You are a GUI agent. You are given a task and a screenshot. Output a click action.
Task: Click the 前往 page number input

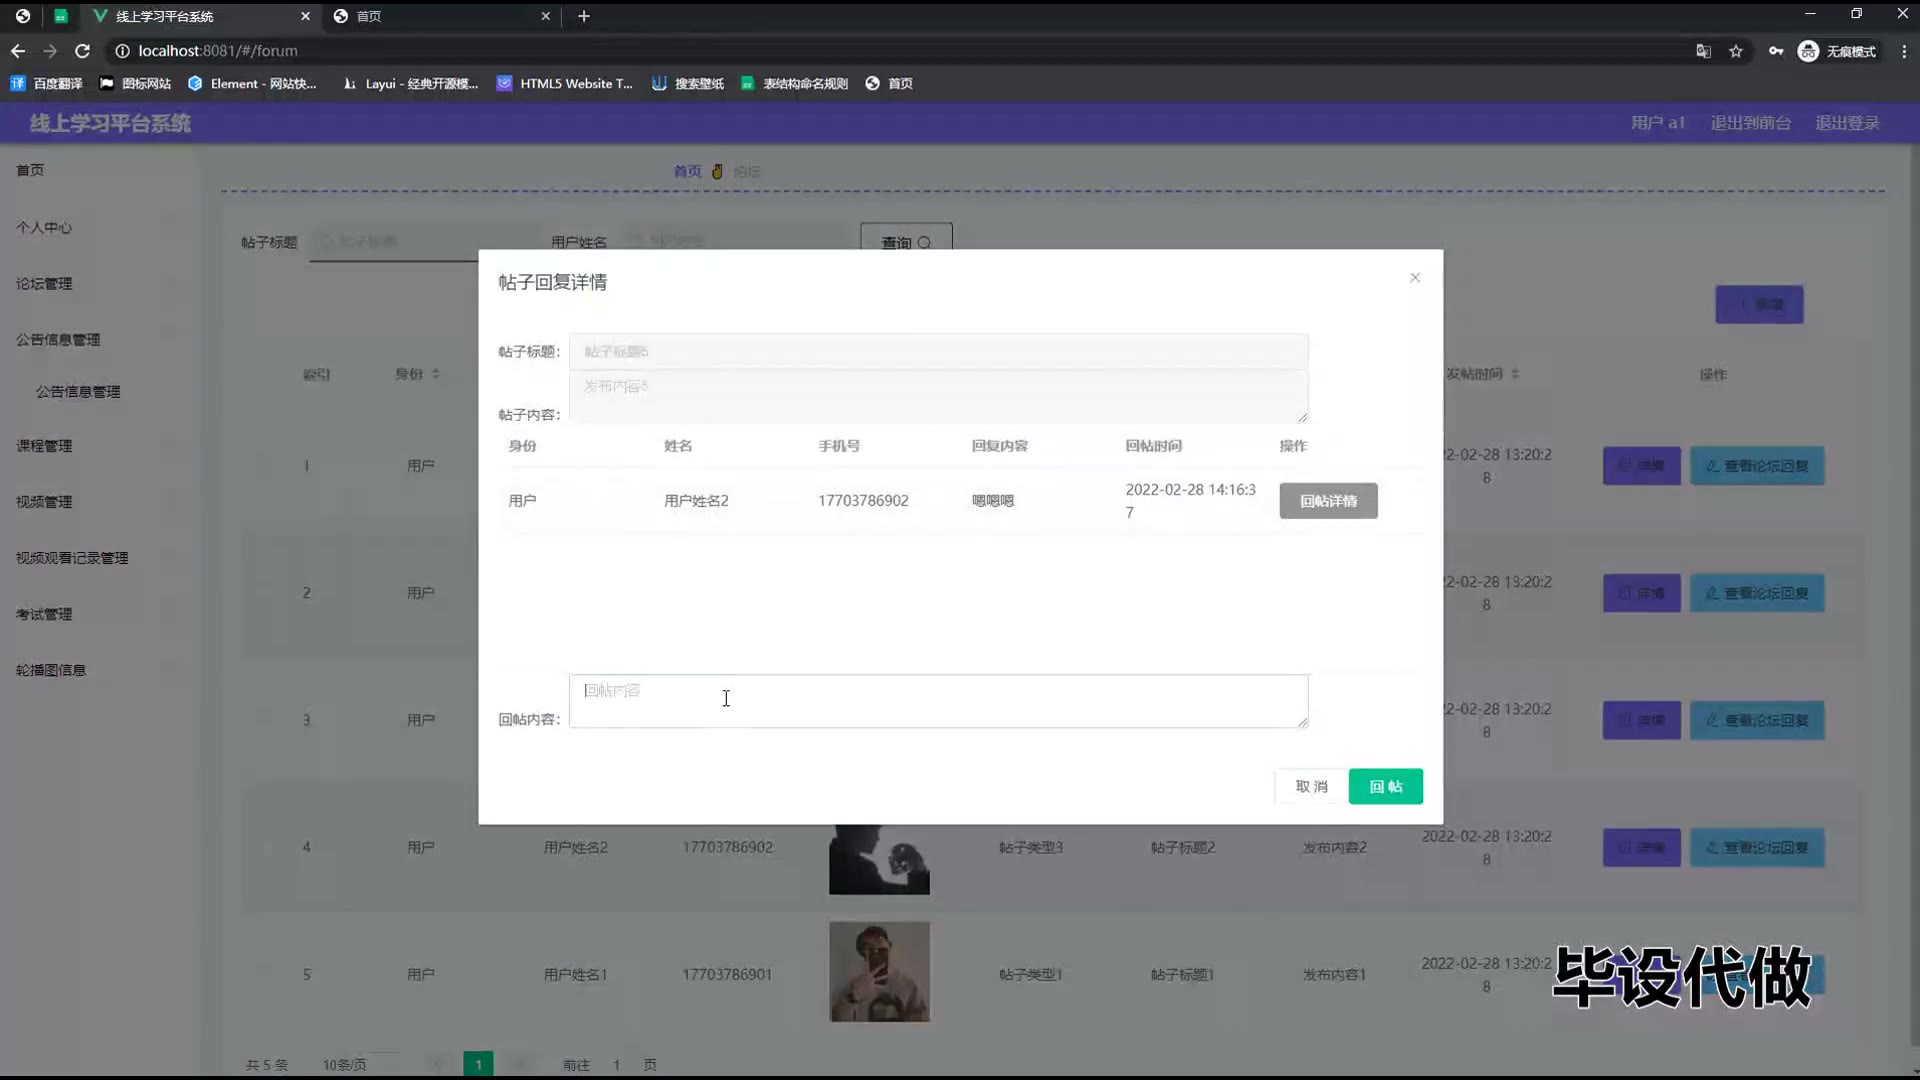coord(617,1065)
